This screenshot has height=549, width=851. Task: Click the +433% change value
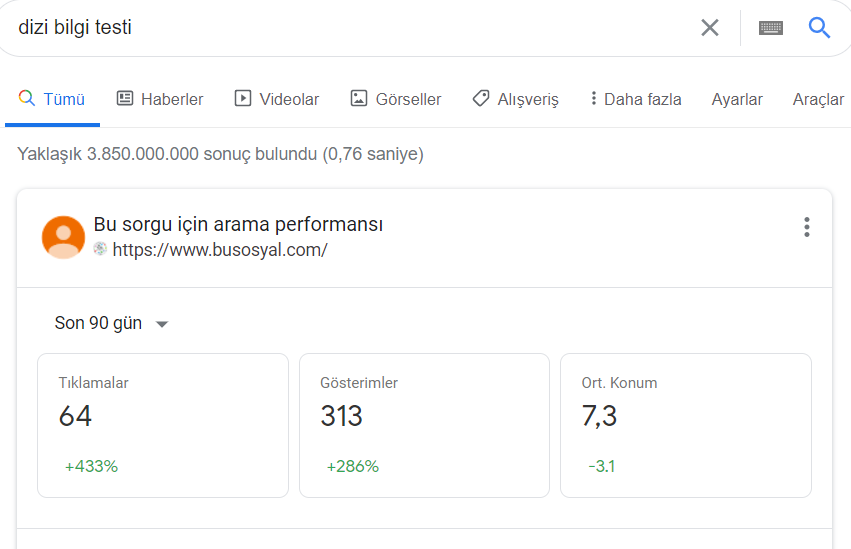click(91, 466)
